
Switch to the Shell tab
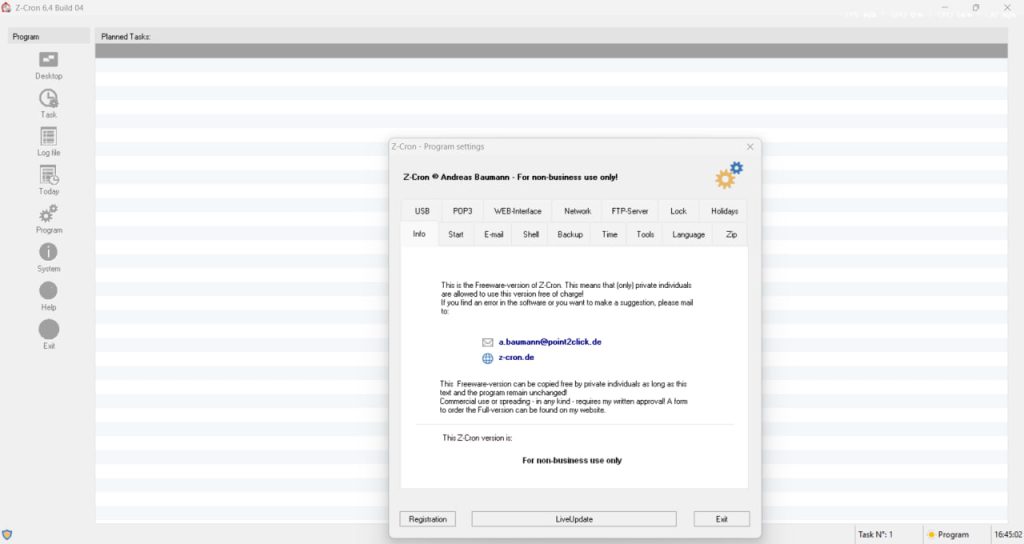(x=531, y=234)
